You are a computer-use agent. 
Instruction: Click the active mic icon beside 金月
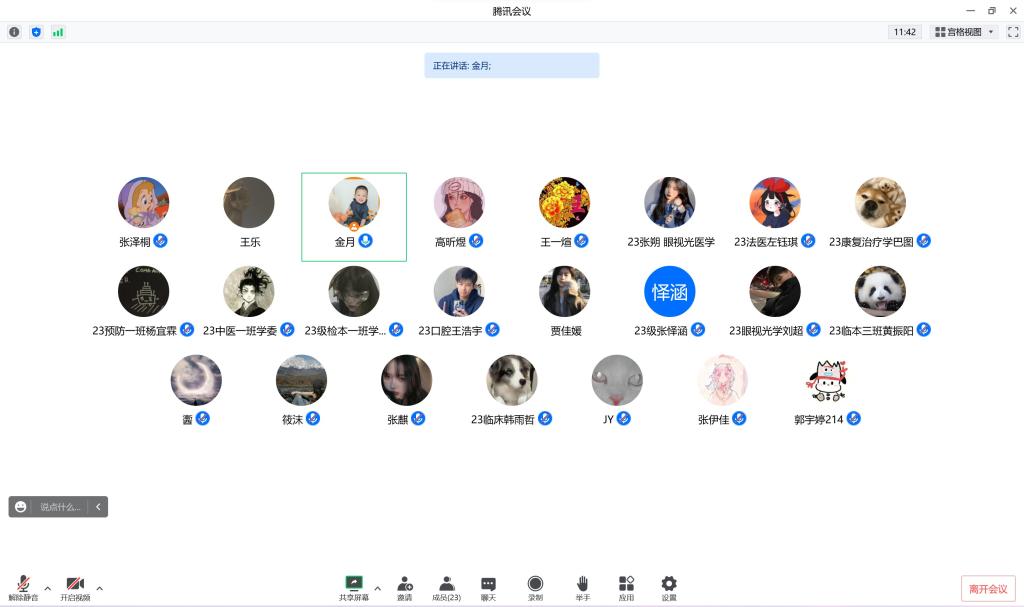click(x=366, y=241)
